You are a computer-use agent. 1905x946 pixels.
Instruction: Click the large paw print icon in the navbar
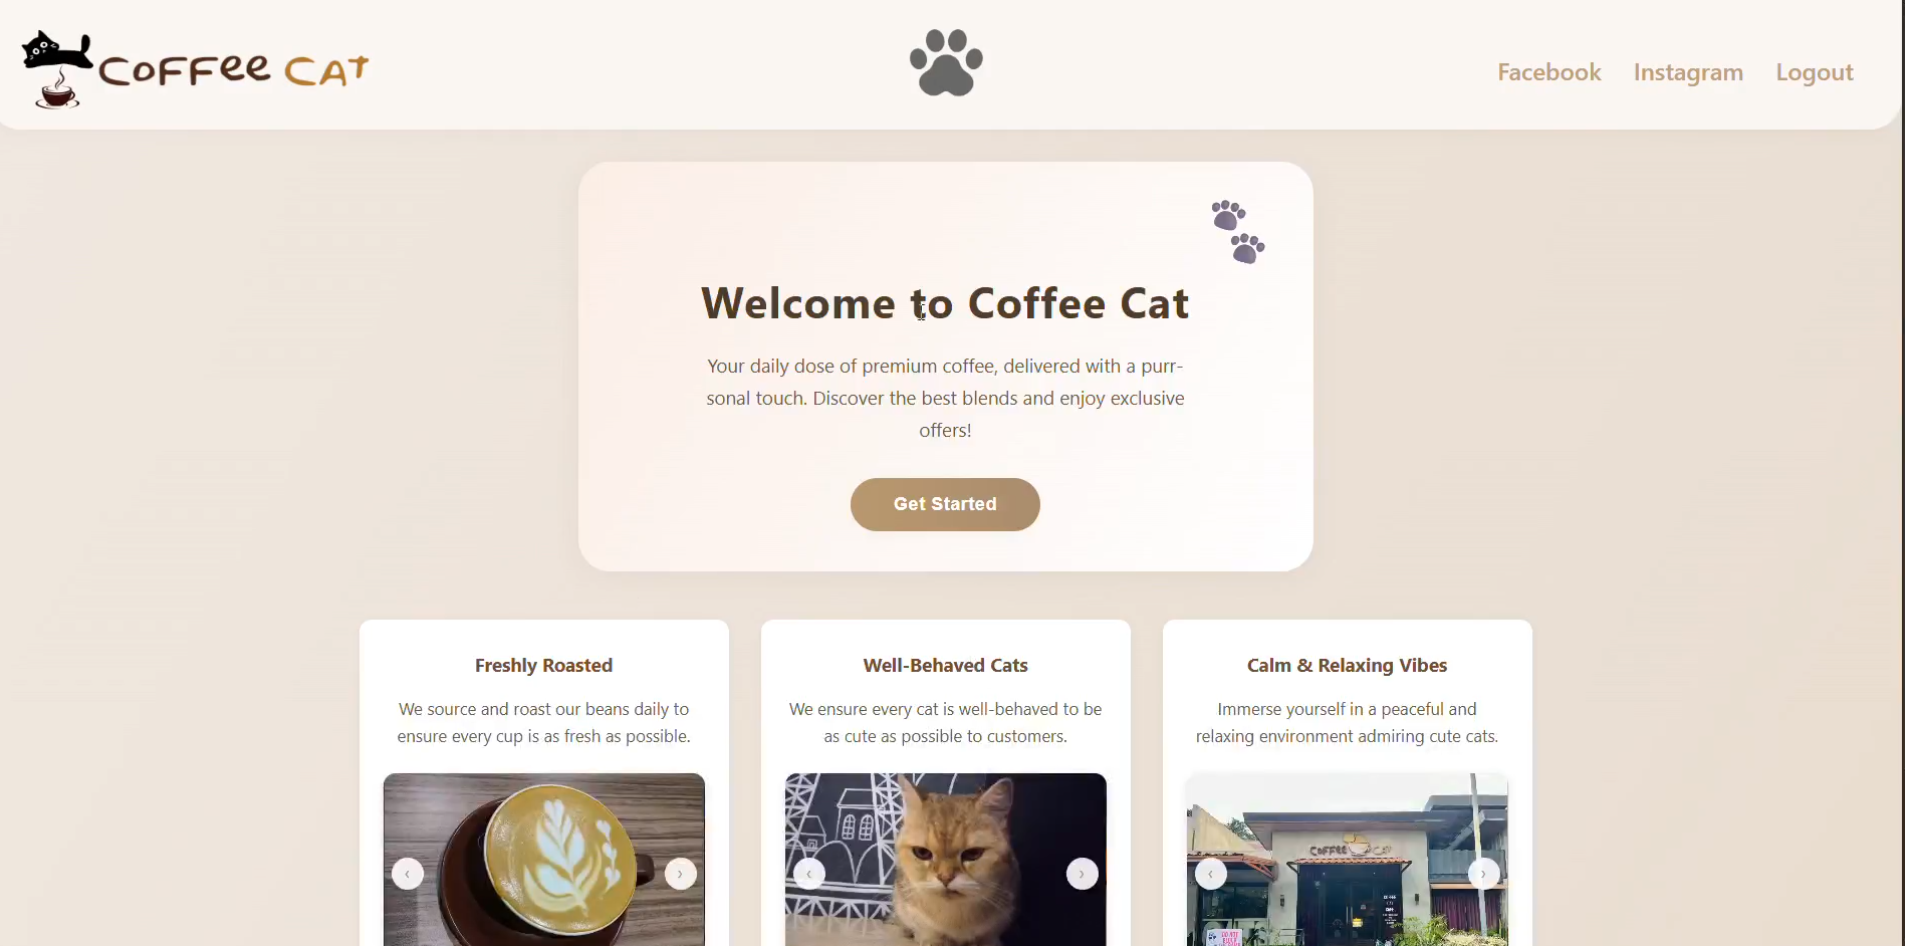[x=946, y=63]
